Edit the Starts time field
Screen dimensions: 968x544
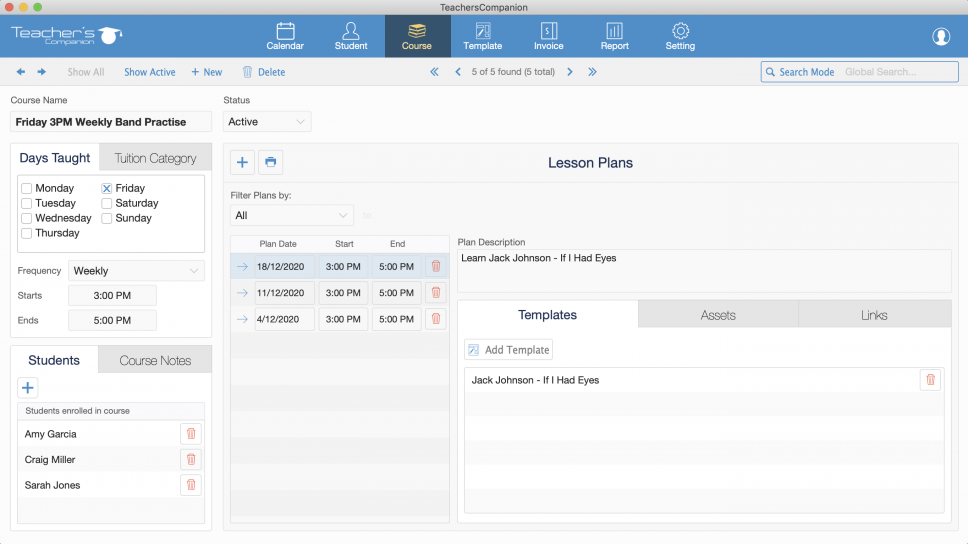(112, 295)
